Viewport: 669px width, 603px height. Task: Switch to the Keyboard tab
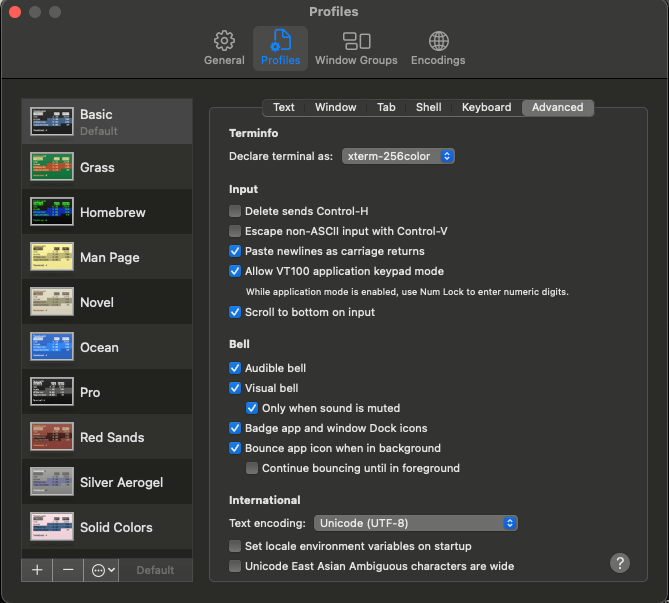pyautogui.click(x=486, y=107)
